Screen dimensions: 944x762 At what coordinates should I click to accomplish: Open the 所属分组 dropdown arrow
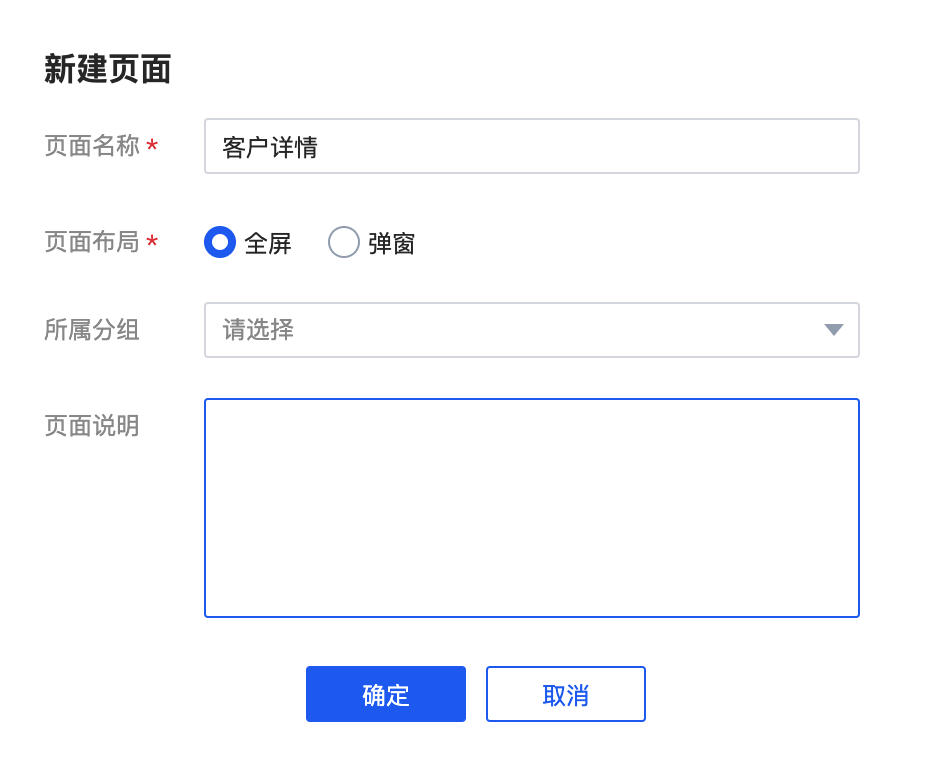pyautogui.click(x=833, y=330)
